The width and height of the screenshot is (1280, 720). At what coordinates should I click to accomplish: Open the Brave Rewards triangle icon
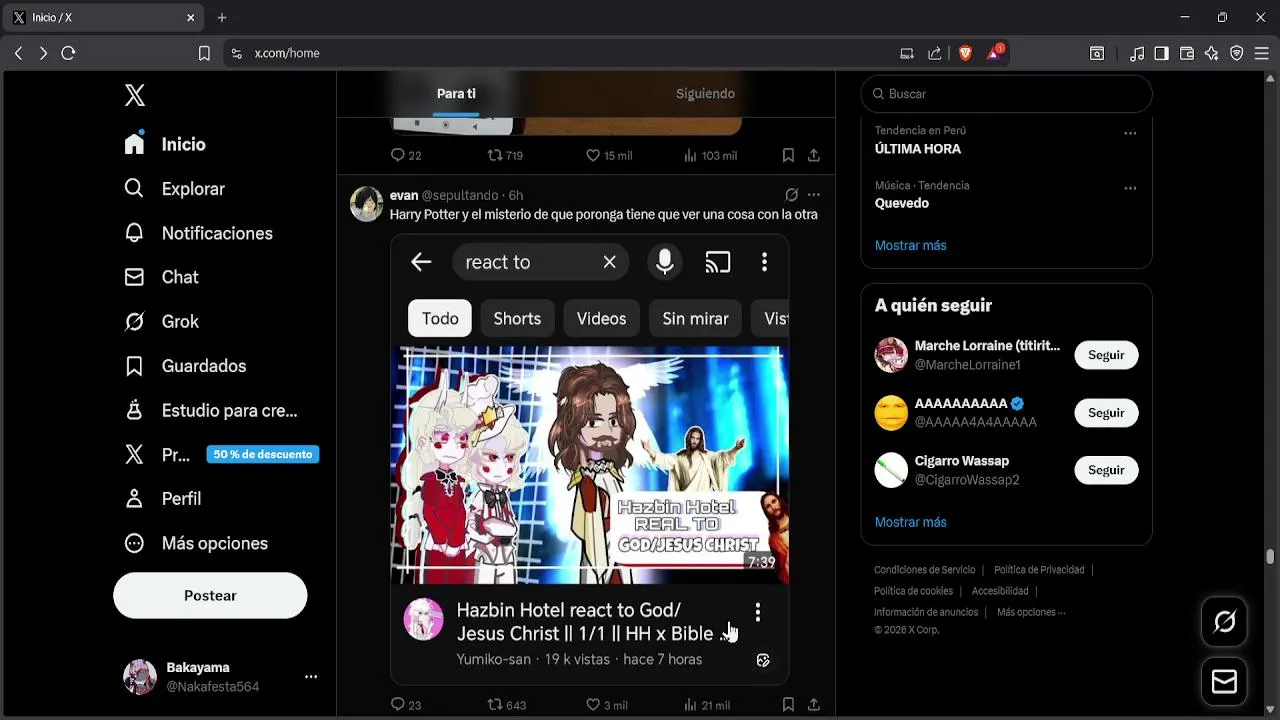(x=995, y=52)
